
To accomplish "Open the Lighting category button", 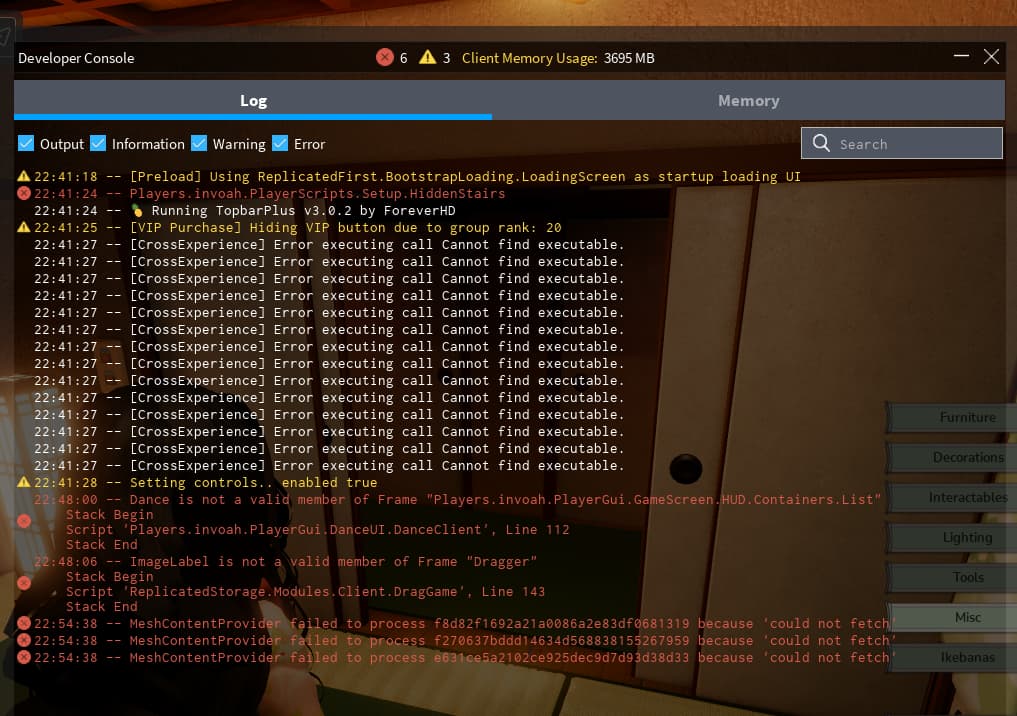I will (952, 538).
